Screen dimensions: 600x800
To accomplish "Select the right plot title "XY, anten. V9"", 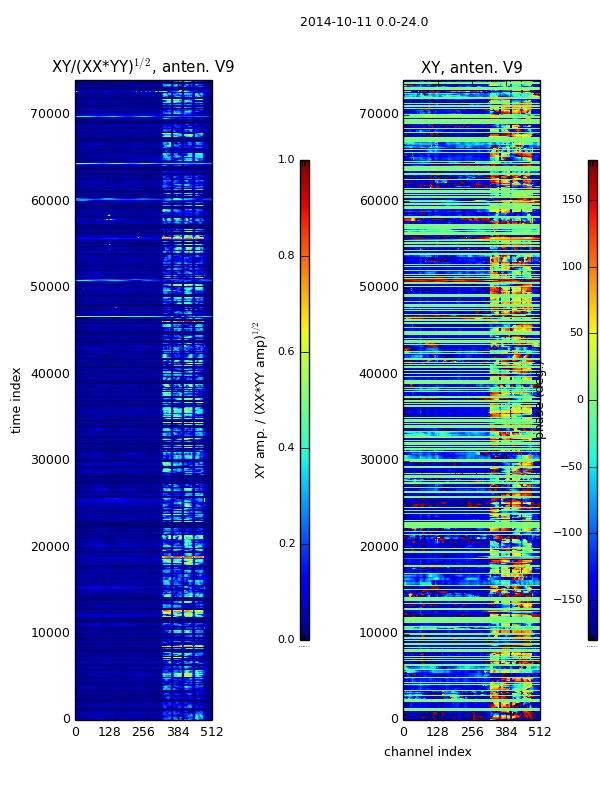I will tap(471, 68).
